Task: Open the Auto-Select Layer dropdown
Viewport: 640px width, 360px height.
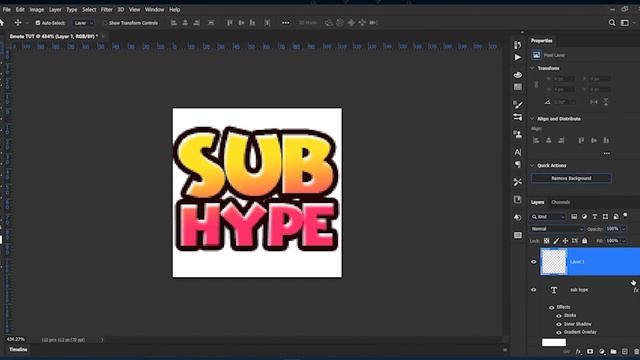Action: (84, 23)
